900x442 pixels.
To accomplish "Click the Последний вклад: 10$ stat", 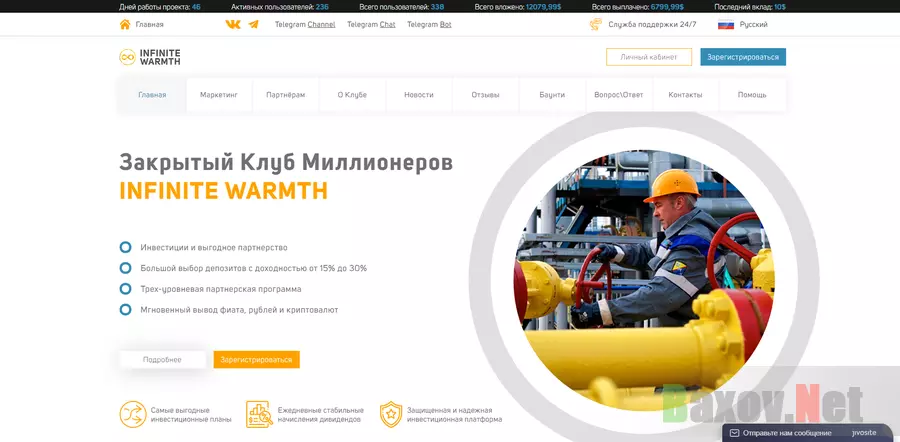I will (750, 7).
